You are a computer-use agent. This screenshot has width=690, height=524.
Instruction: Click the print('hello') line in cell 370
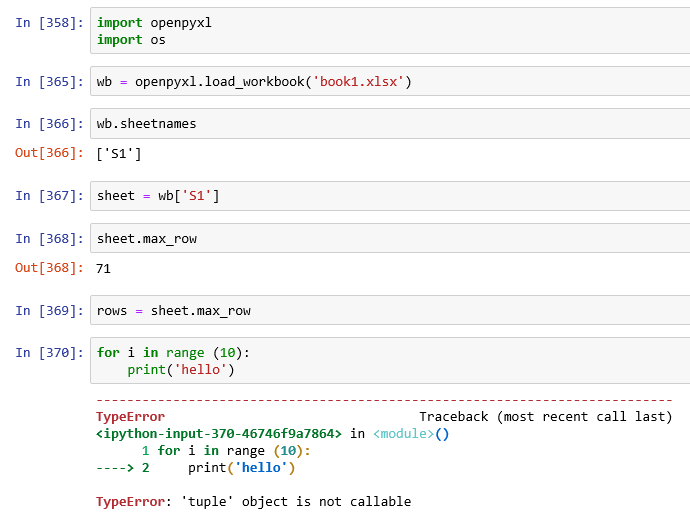[180, 370]
